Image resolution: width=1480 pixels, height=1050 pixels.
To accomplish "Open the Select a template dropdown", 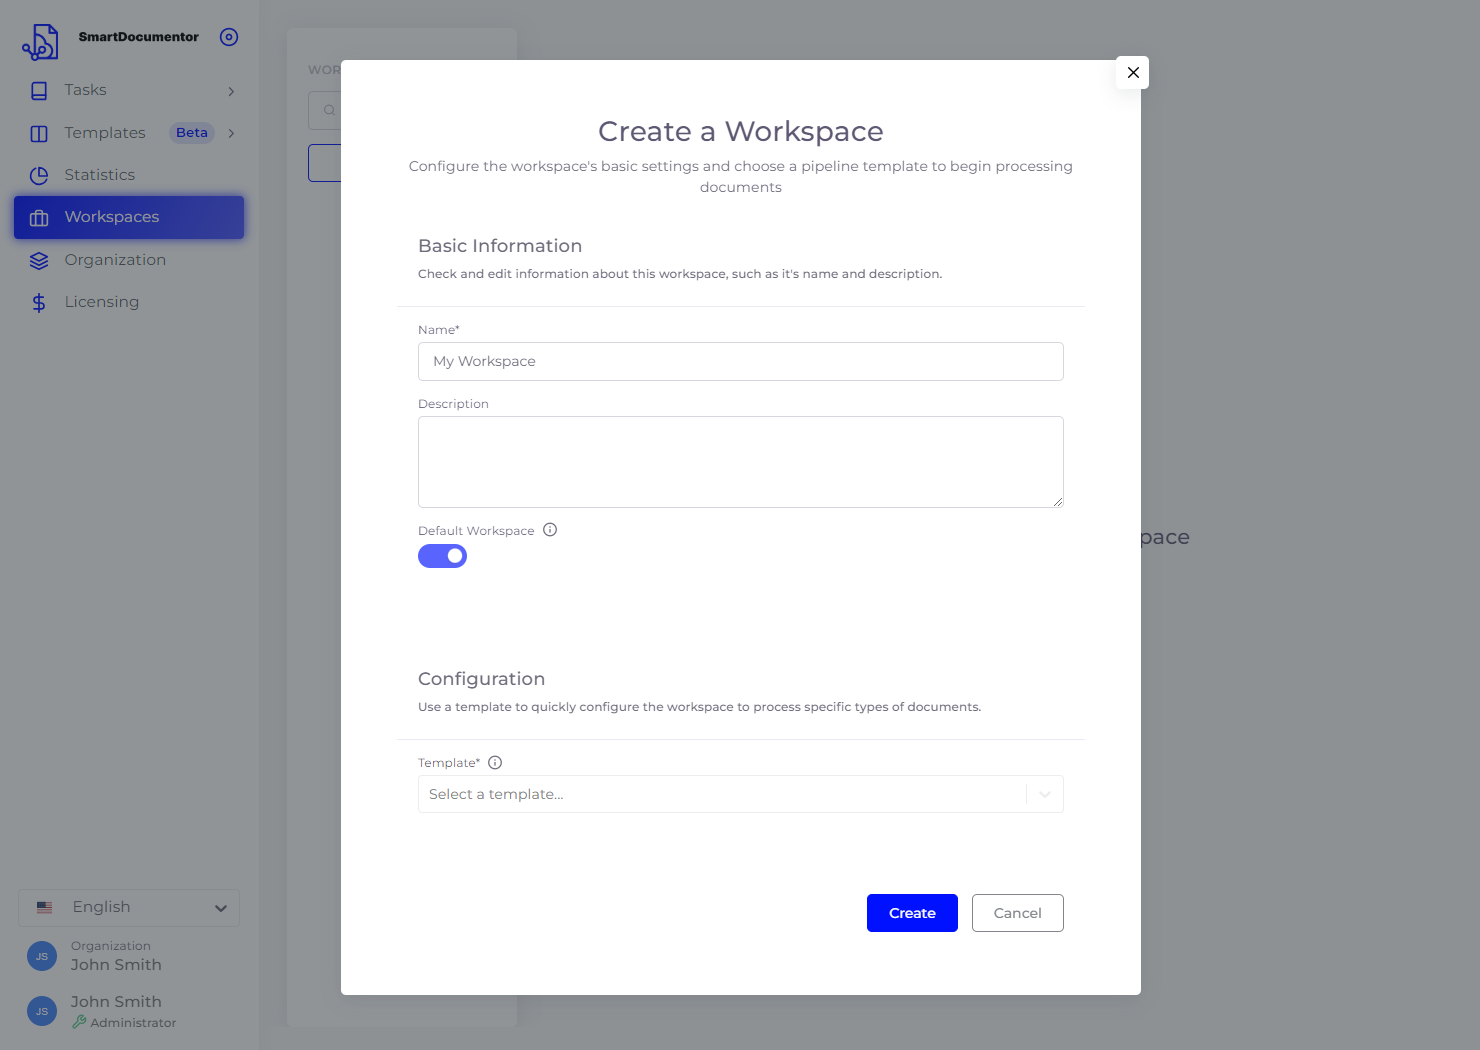I will 740,794.
